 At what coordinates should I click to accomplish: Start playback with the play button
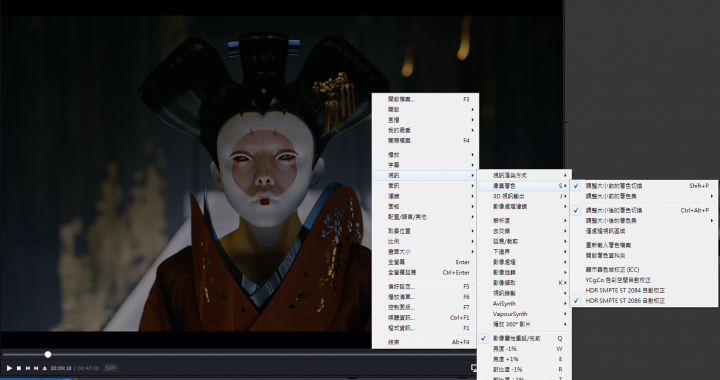(9, 368)
